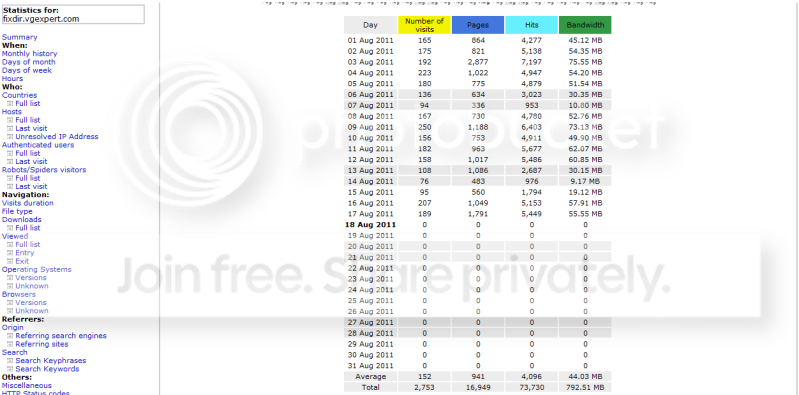Viewport: 799px width, 395px height.
Task: Open the Hosts report
Action: click(12, 112)
